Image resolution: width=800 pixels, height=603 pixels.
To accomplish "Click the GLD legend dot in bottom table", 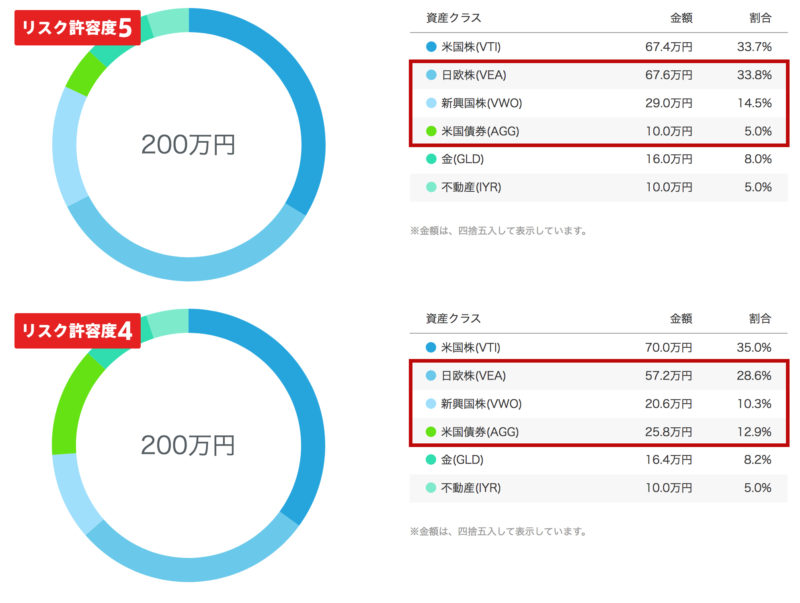I will tap(431, 460).
